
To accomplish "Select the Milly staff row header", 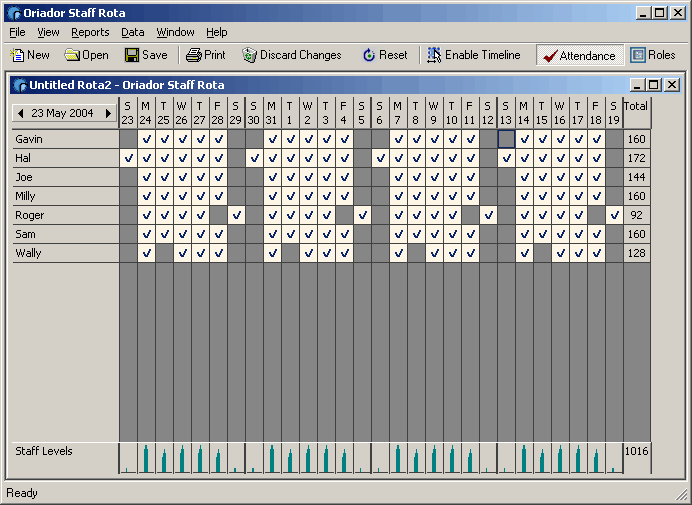I will (66, 196).
